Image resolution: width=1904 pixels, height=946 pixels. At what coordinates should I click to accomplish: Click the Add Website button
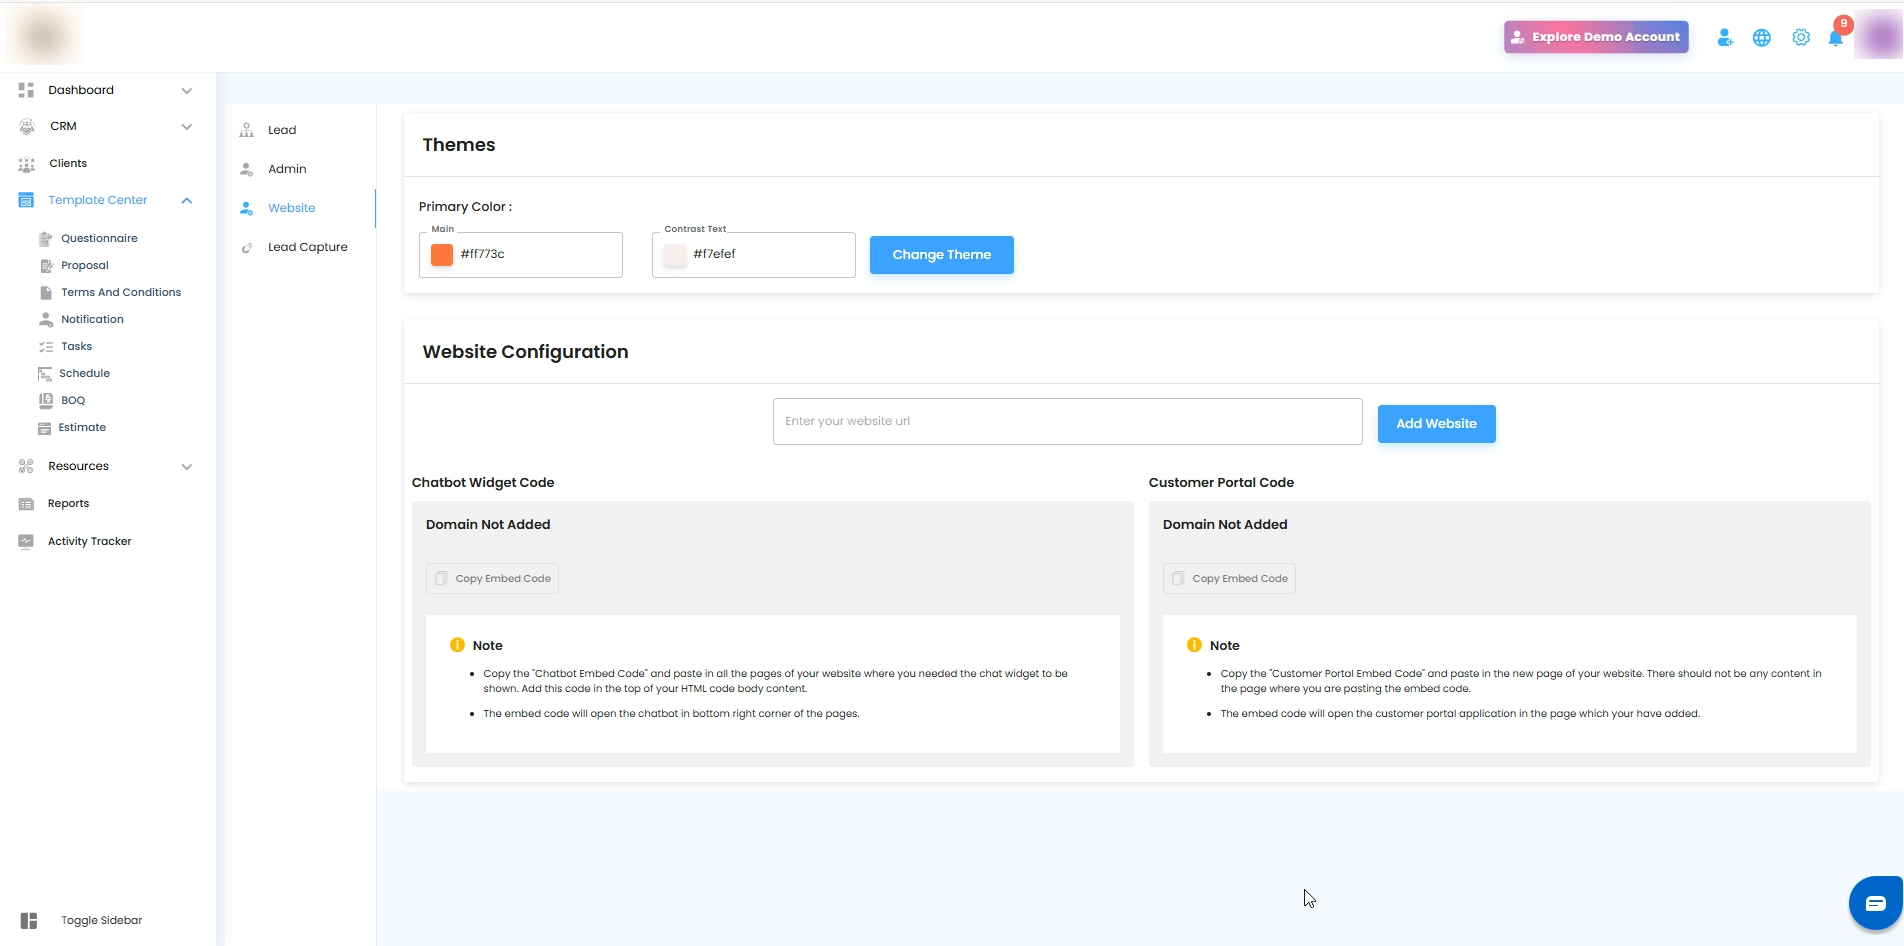1437,424
